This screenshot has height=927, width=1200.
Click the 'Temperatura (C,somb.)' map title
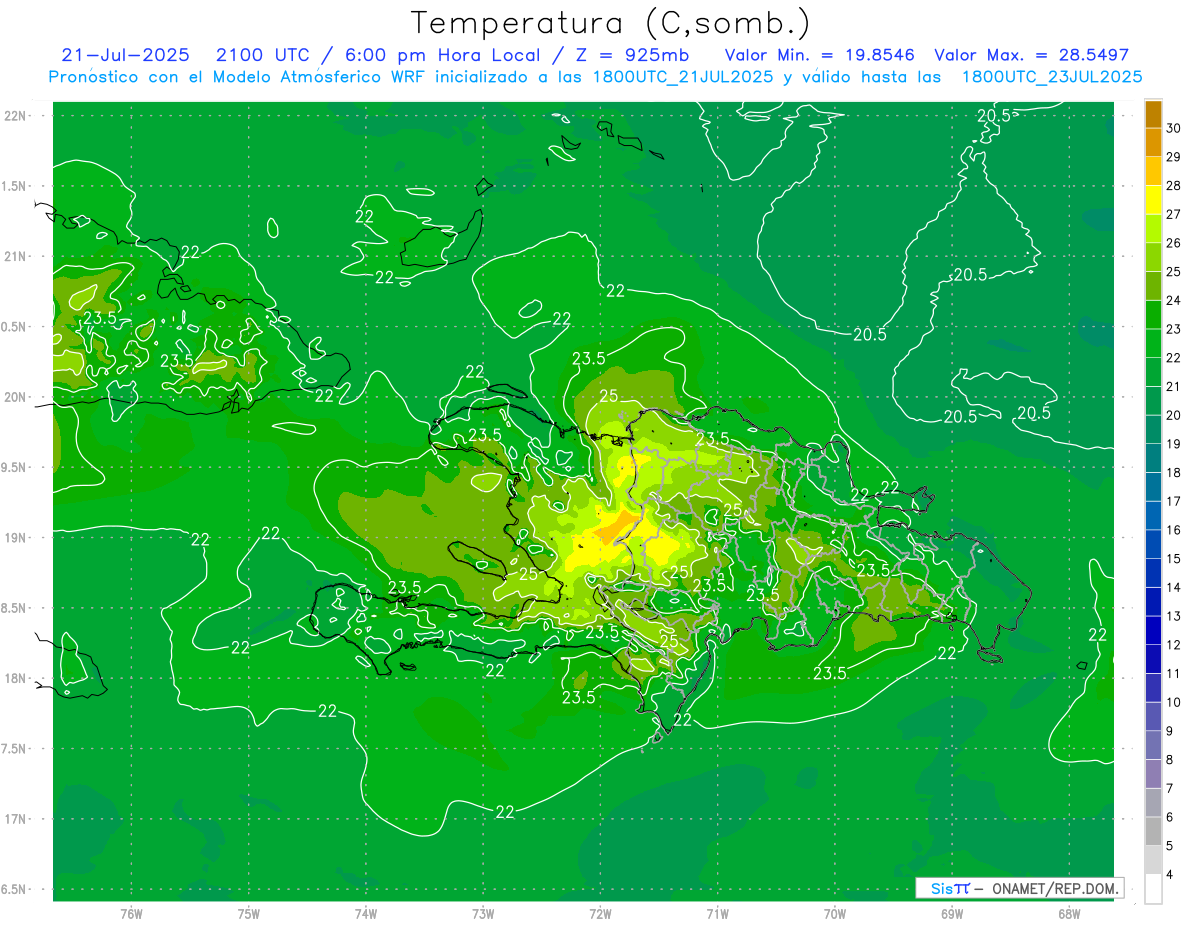pos(611,24)
